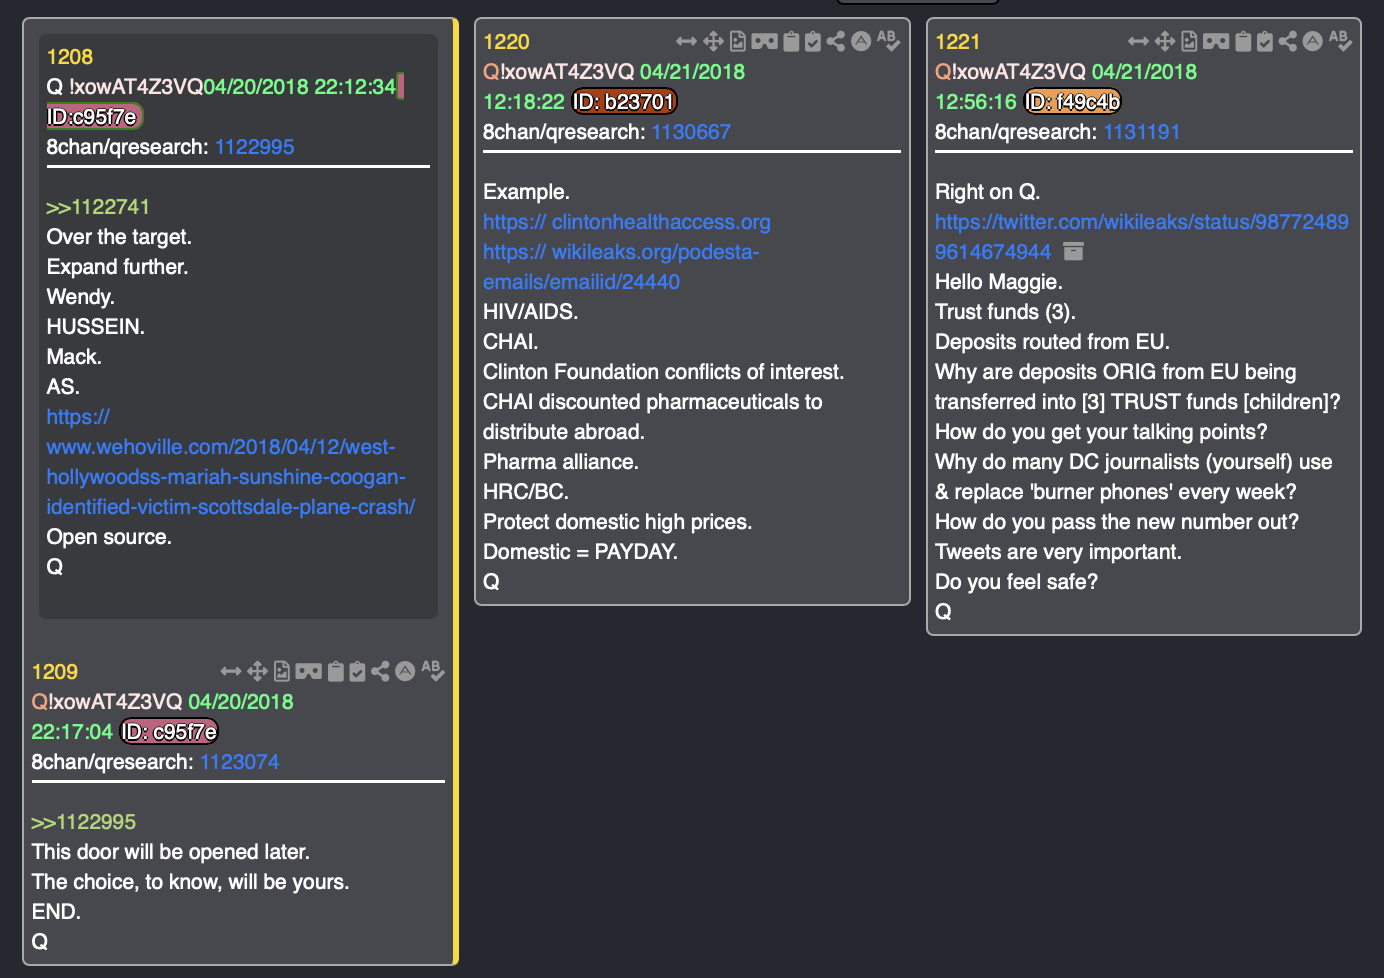1384x978 pixels.
Task: Click the circled A icon on post 1221
Action: click(1313, 41)
